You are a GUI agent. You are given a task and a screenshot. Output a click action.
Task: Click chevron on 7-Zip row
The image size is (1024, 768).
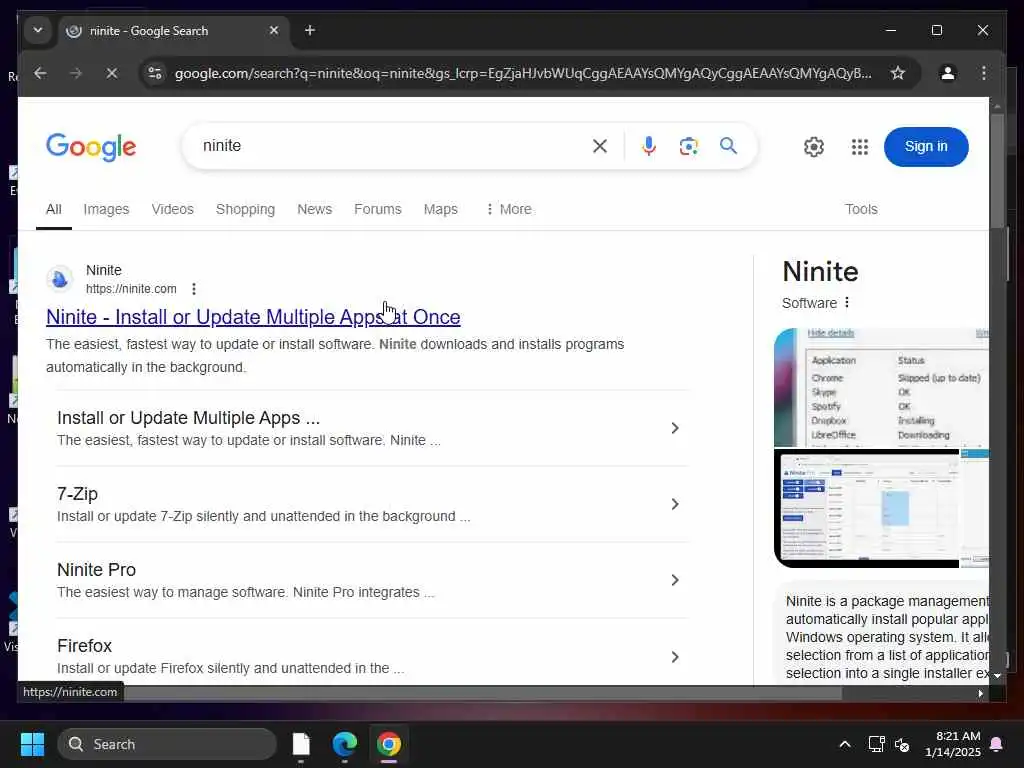point(675,504)
